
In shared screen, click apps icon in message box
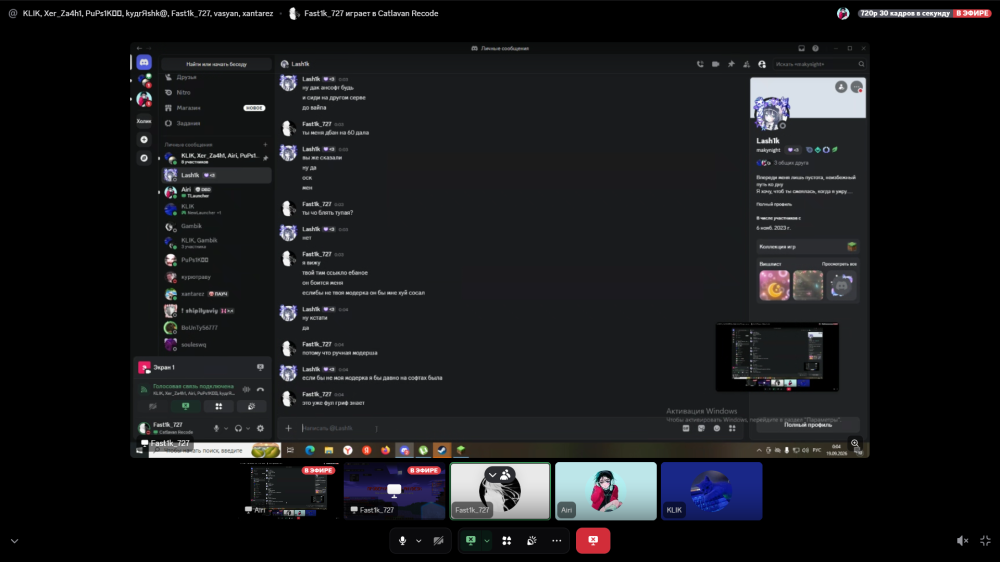(732, 428)
